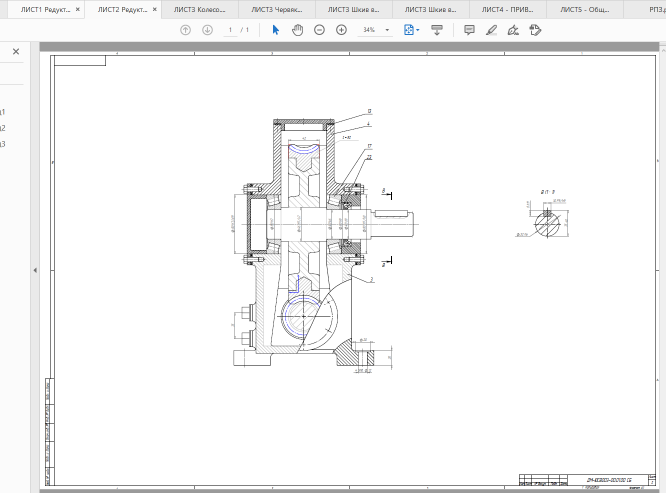Image resolution: width=666 pixels, height=493 pixels.
Task: Close the ЛИСТ2 Редукт... tab
Action: (154, 8)
